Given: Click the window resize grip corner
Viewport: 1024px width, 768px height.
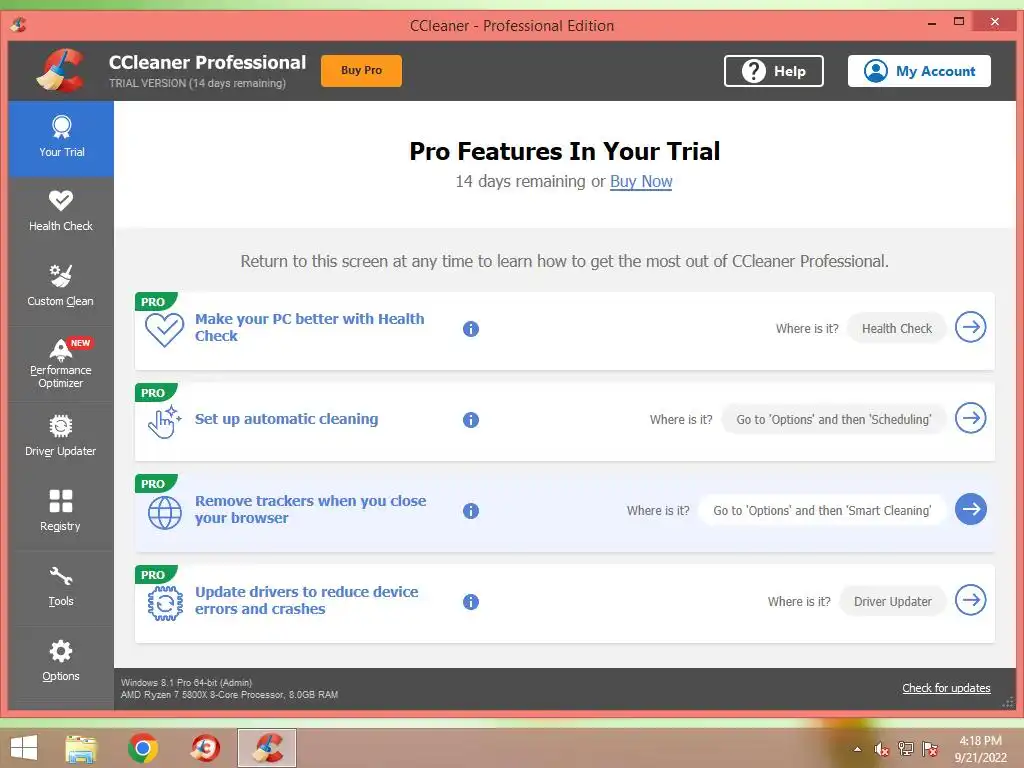Looking at the screenshot, I should click(x=1008, y=703).
